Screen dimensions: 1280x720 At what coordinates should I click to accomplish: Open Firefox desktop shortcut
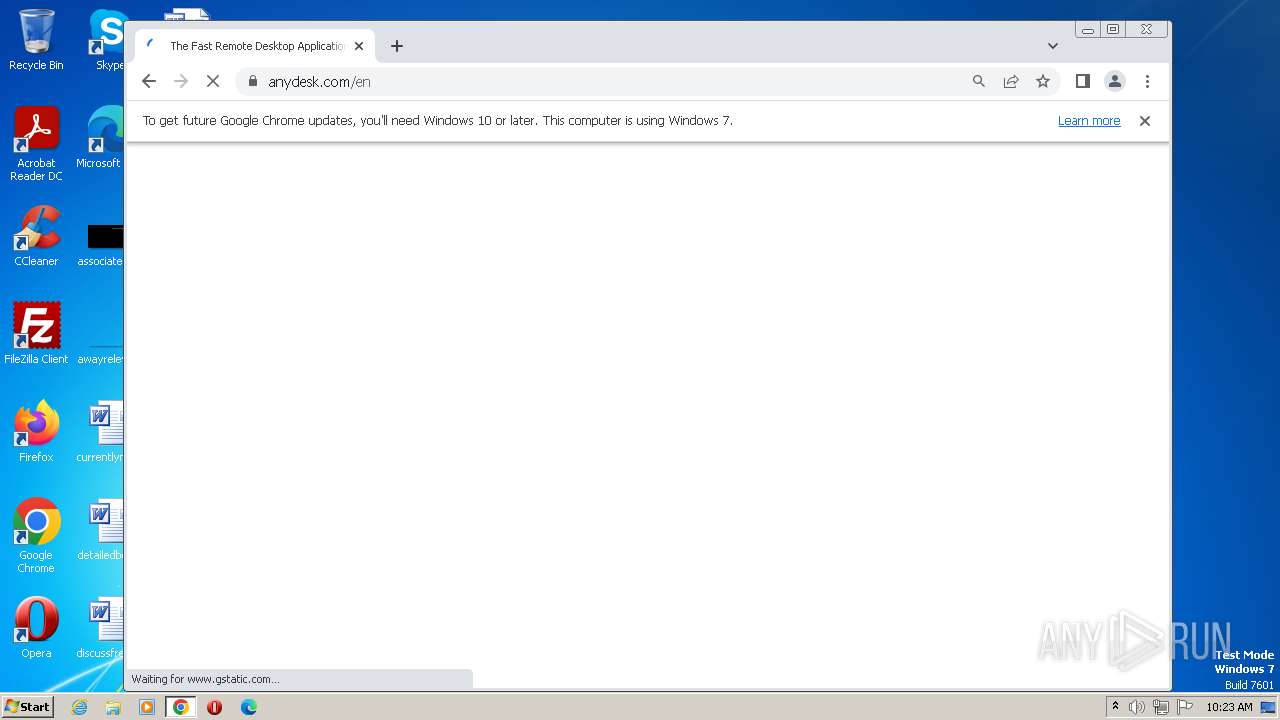coord(36,431)
